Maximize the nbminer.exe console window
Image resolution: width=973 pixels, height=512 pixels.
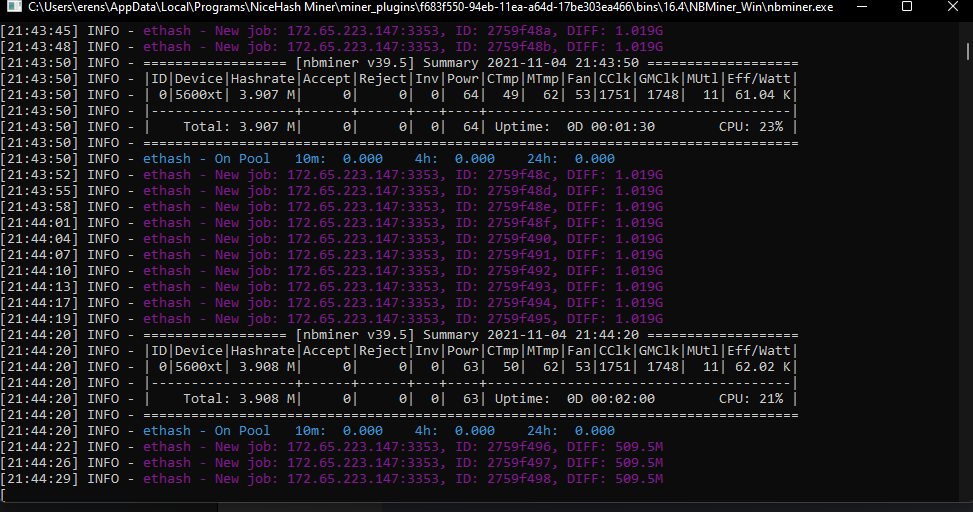click(x=907, y=7)
